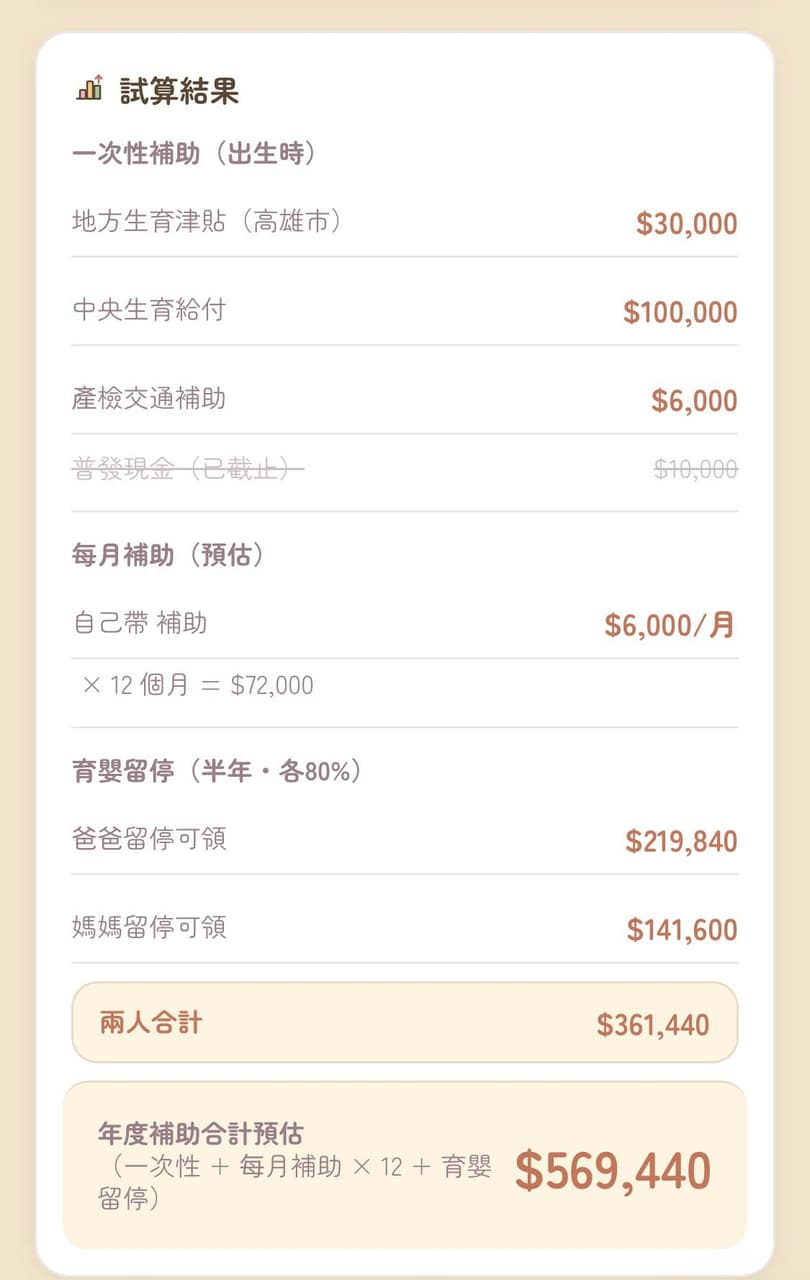
Task: Select the 自己帶 補助 row label
Action: coord(140,623)
